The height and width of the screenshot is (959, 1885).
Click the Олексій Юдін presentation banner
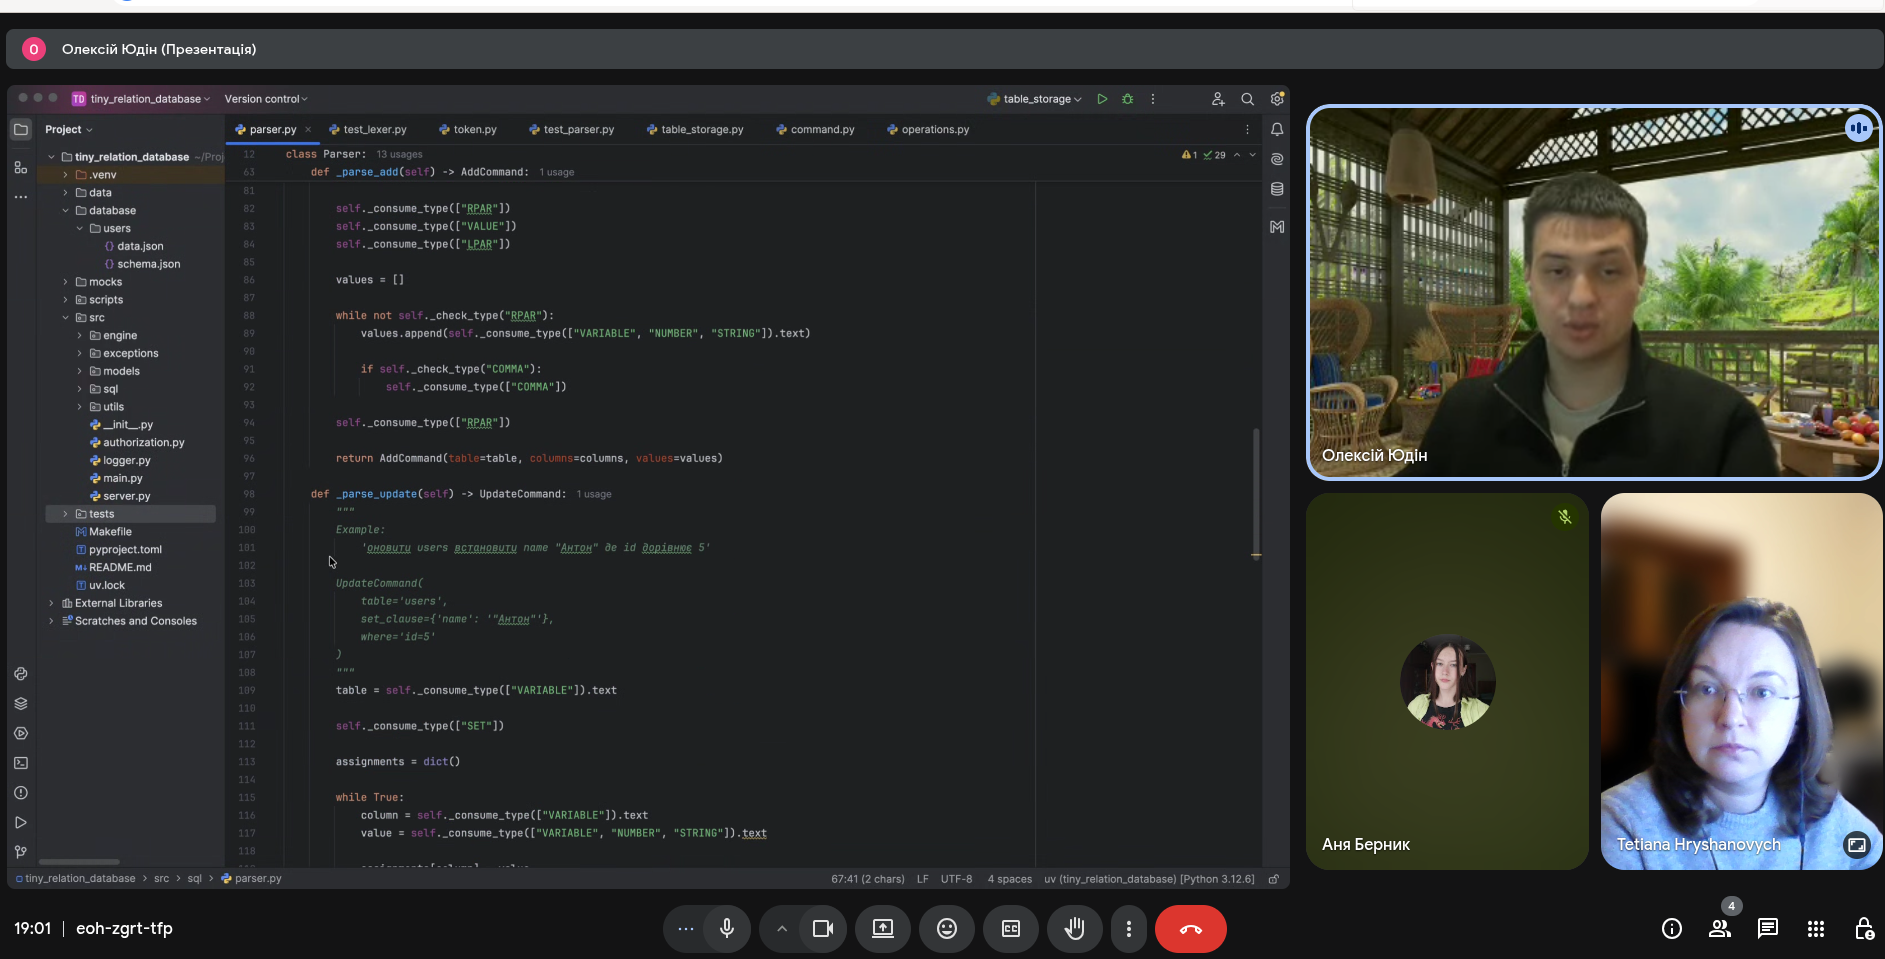[x=159, y=49]
